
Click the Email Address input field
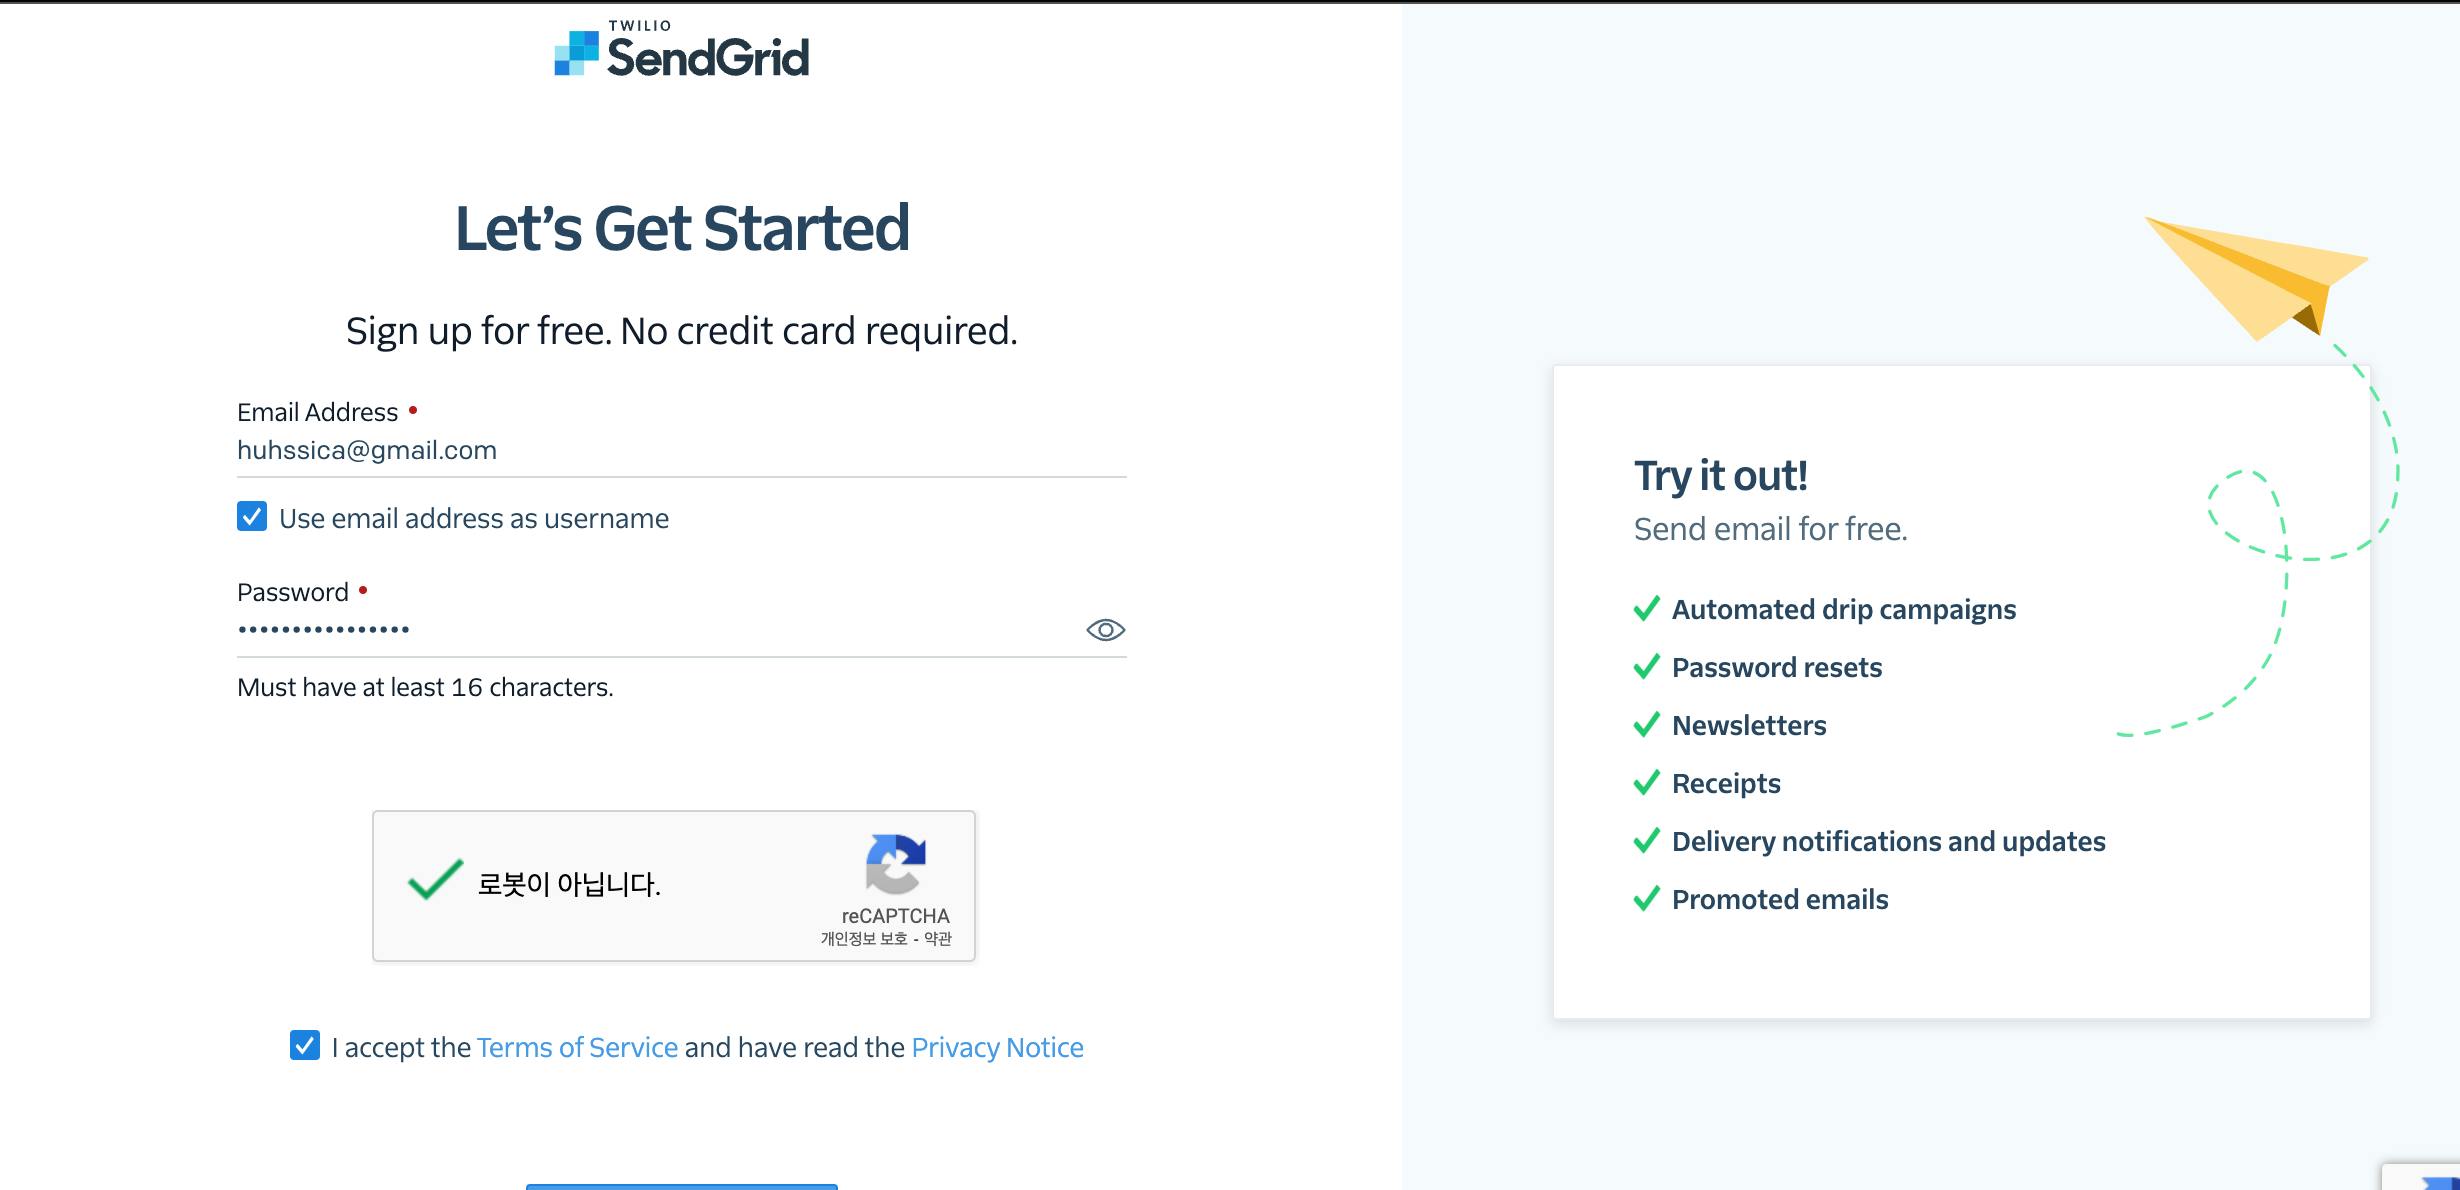(680, 451)
